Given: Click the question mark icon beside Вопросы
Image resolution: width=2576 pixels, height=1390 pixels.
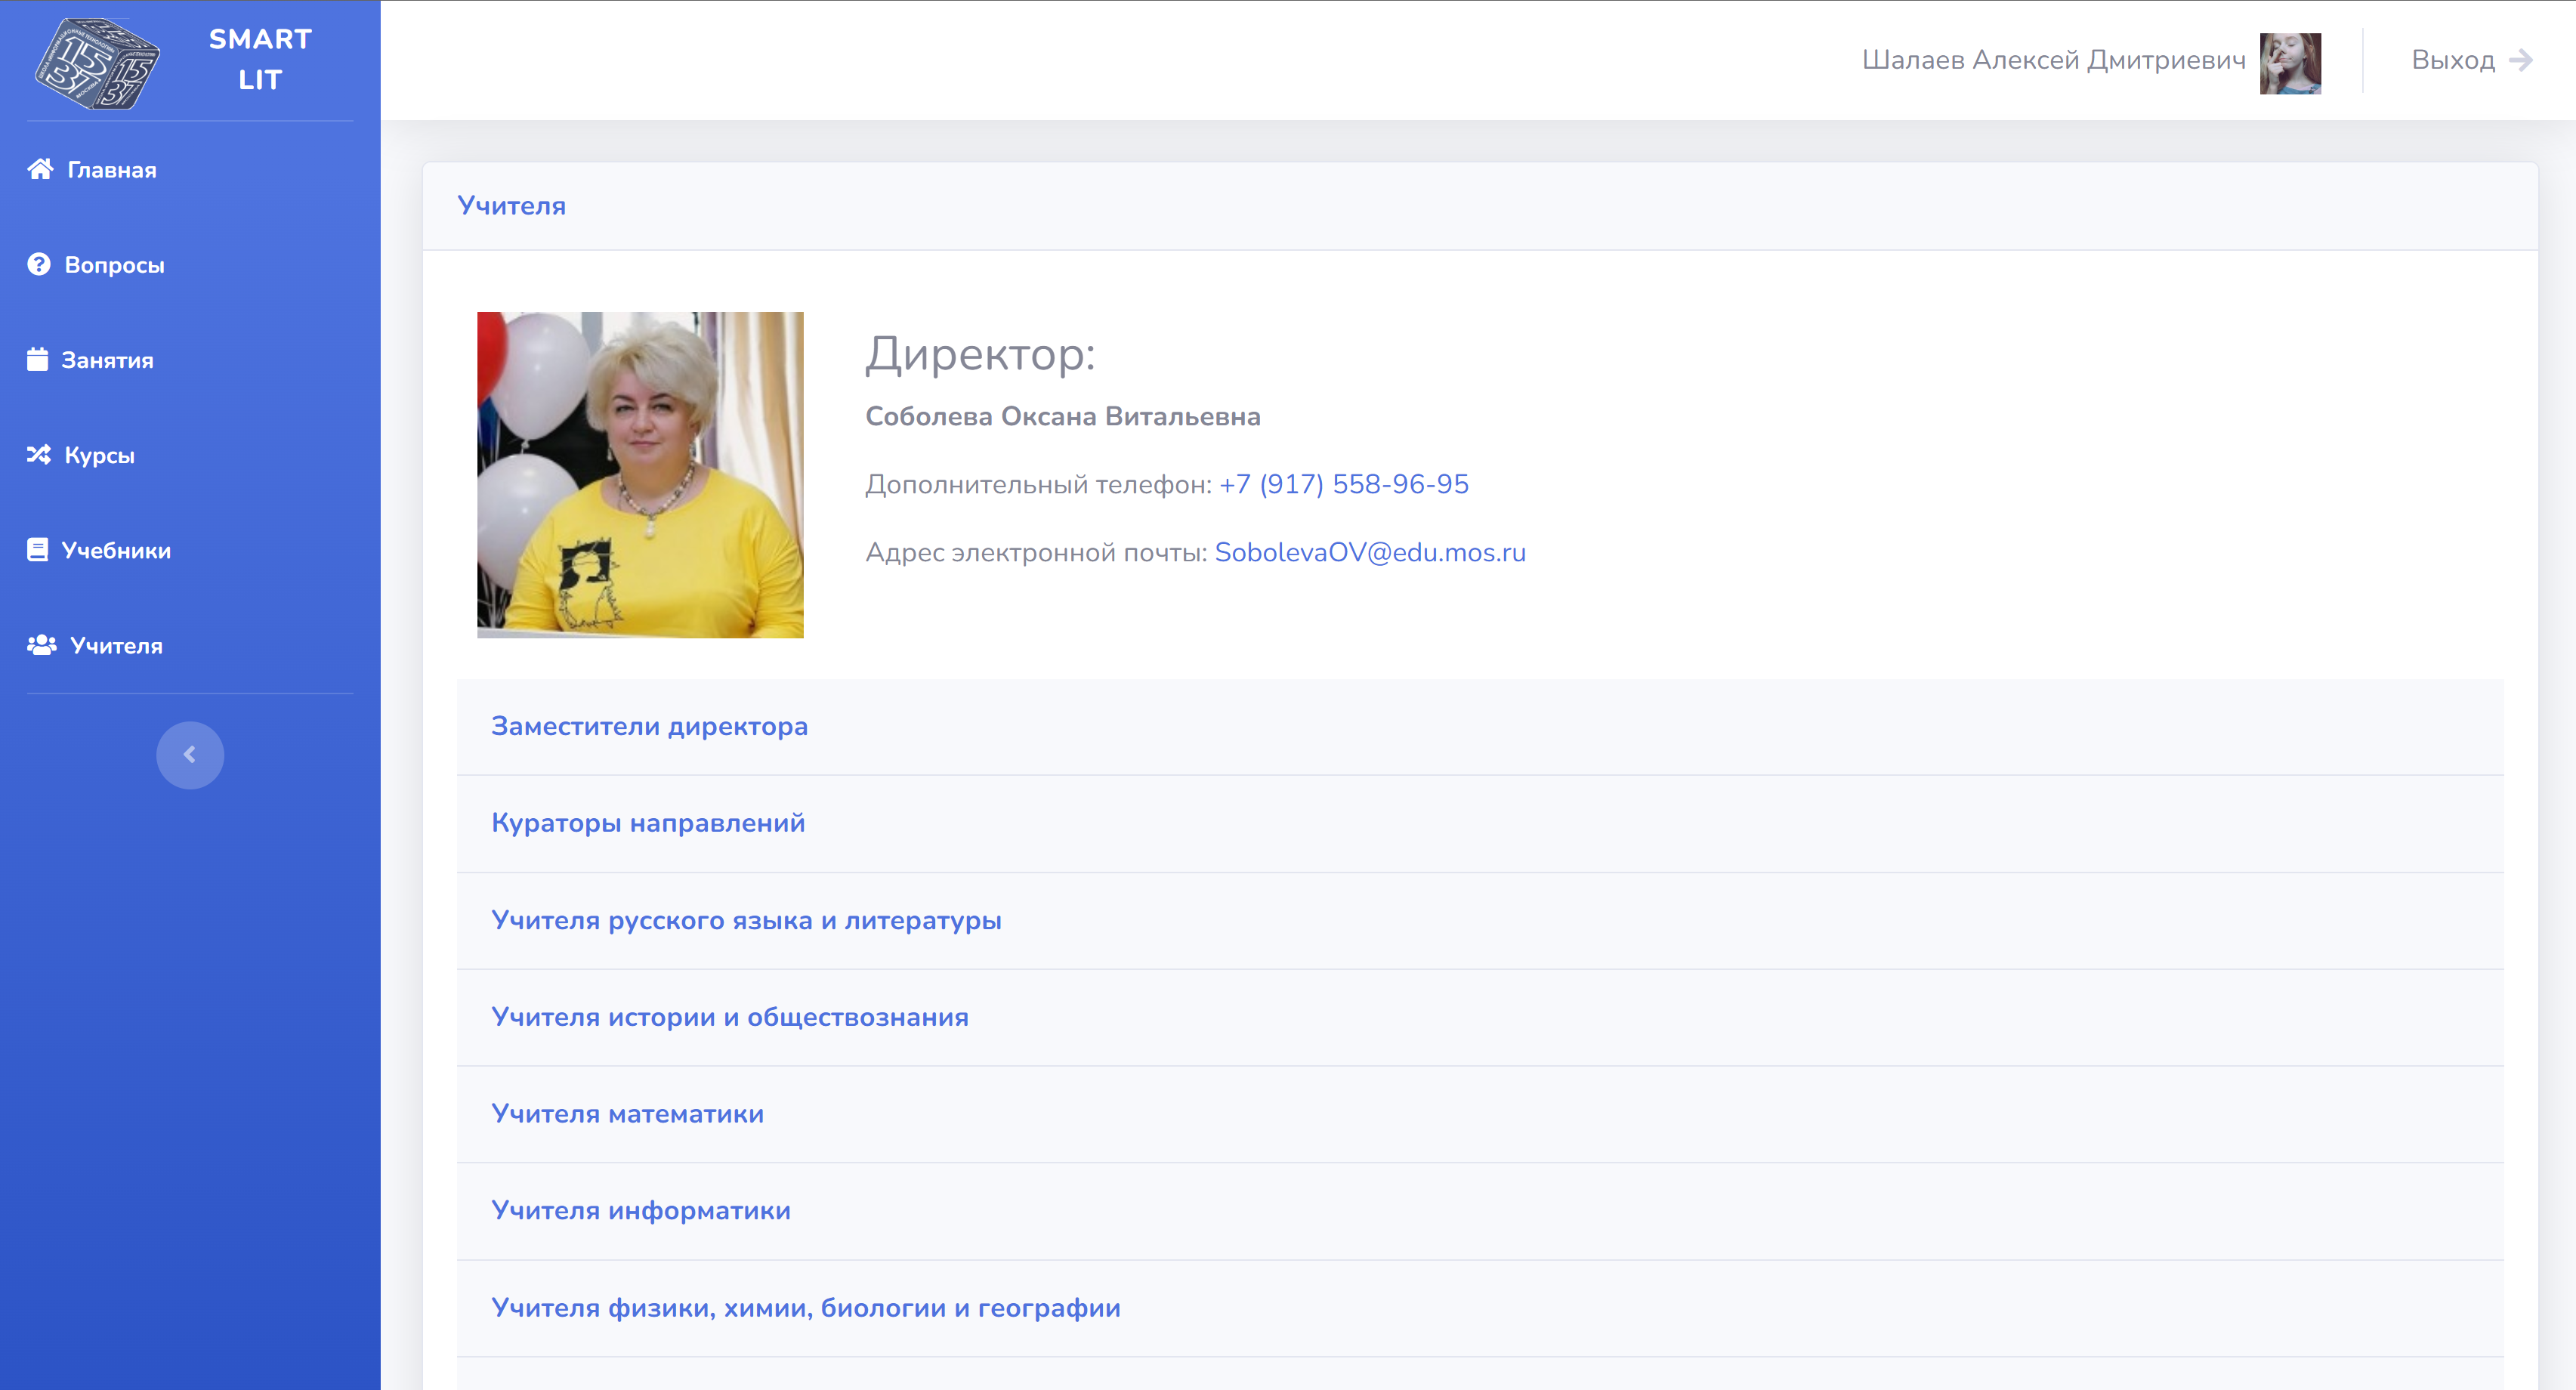Looking at the screenshot, I should (x=39, y=264).
